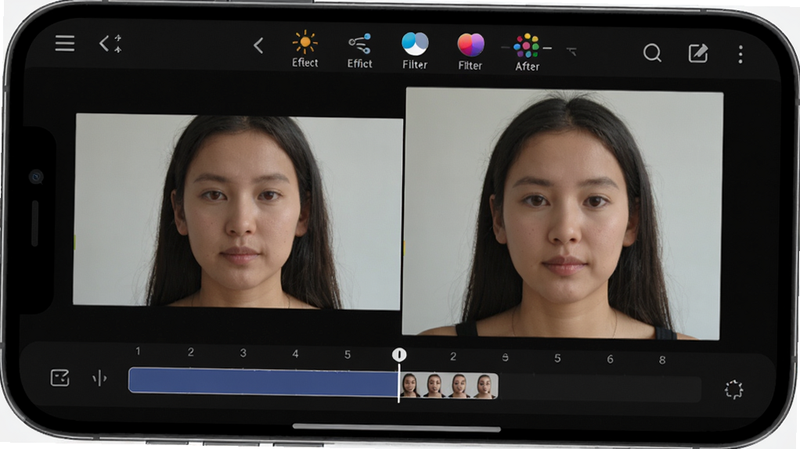Select the face thumbnail clip

(448, 386)
